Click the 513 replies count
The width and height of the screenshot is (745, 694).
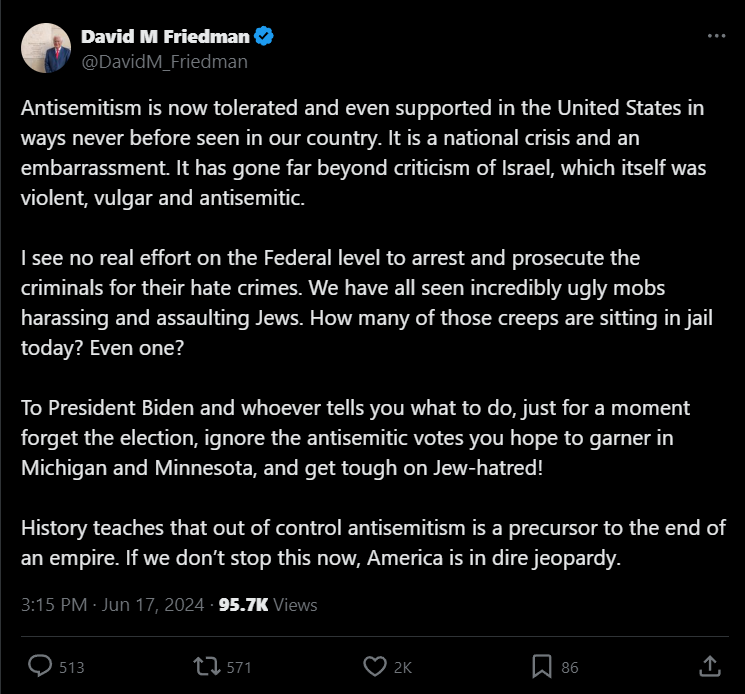point(71,667)
